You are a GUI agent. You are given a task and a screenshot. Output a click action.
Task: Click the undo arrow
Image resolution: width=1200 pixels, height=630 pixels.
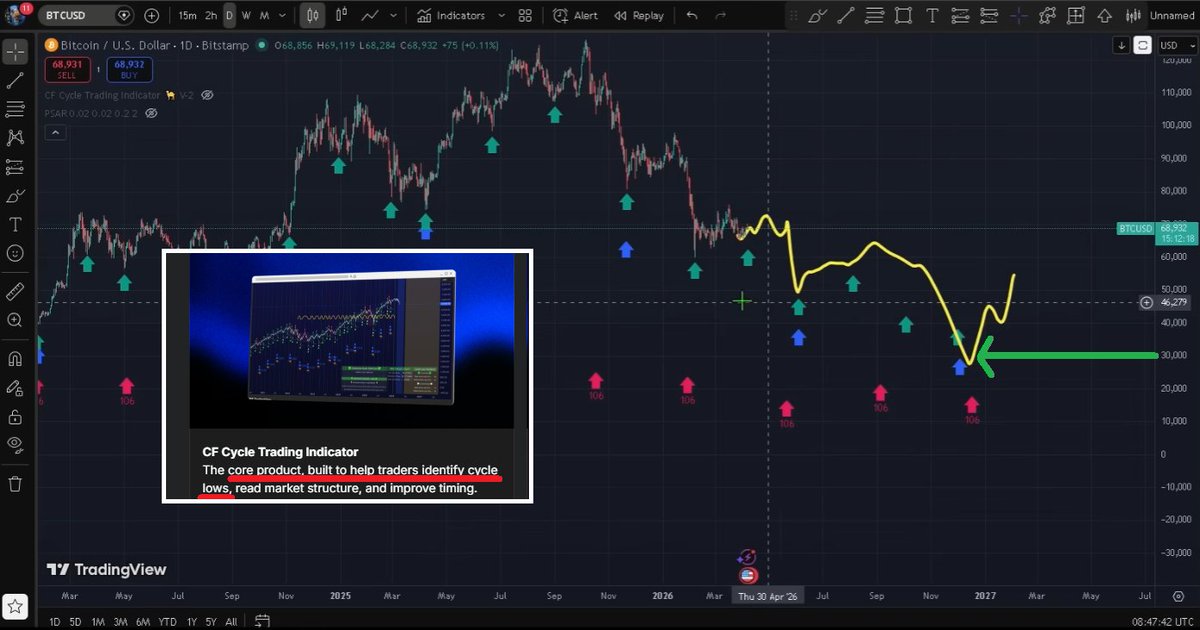[x=692, y=16]
